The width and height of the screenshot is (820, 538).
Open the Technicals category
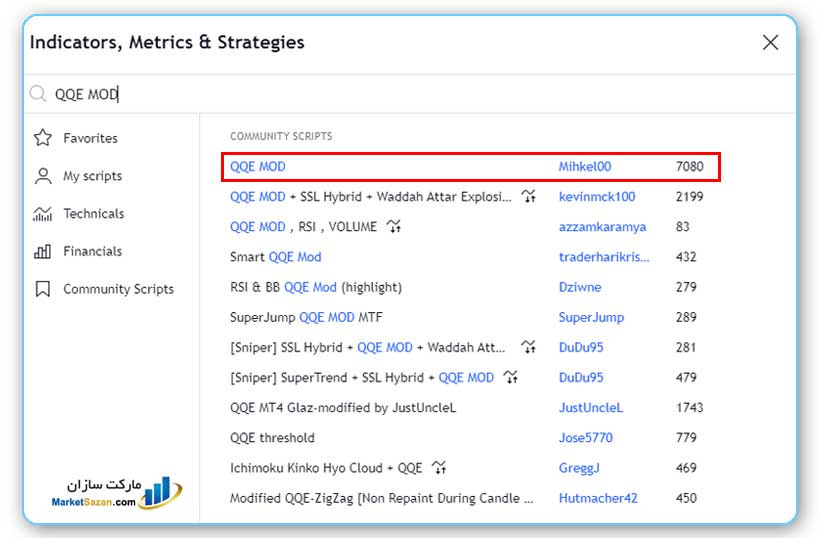pos(93,214)
